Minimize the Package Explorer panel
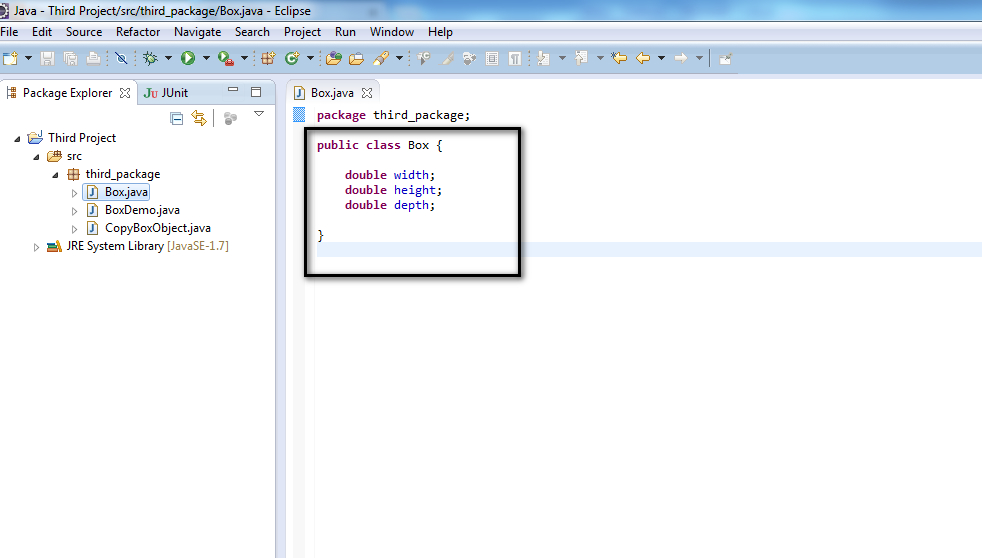982x558 pixels. click(x=233, y=90)
